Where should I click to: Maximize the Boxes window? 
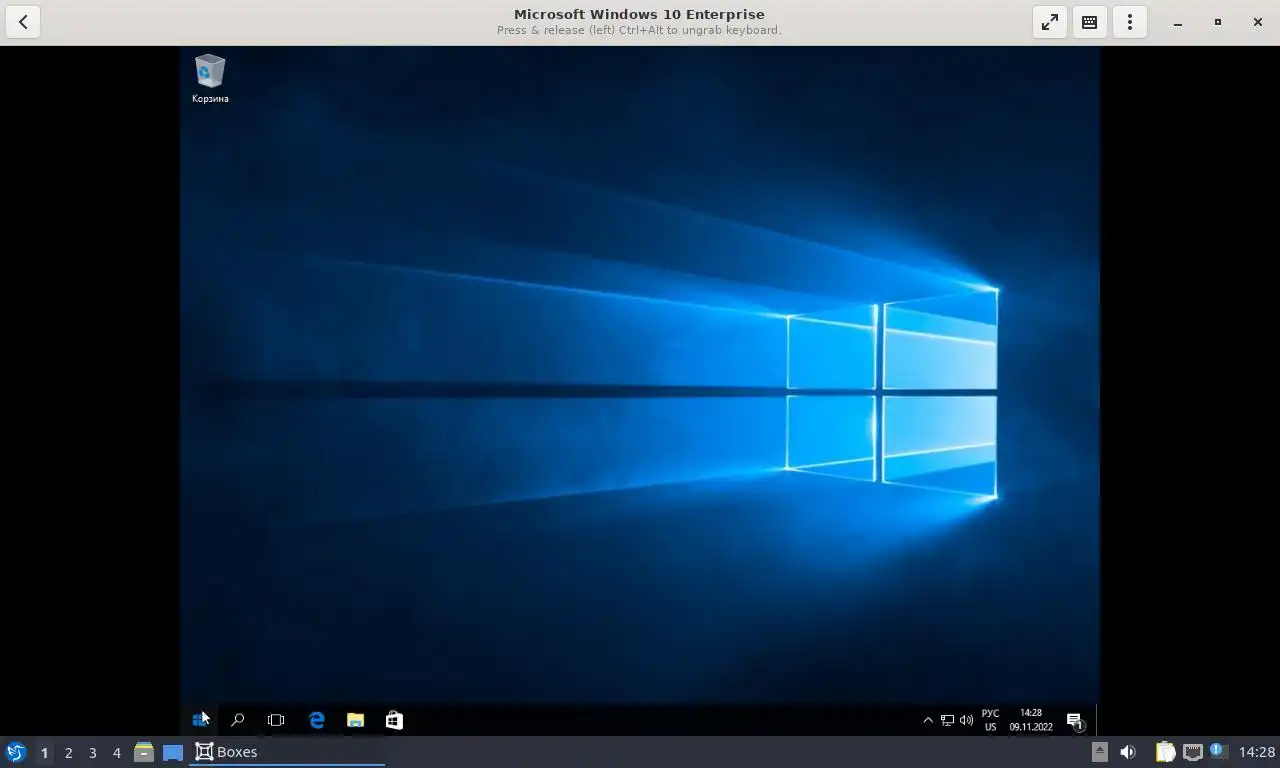tap(1218, 22)
